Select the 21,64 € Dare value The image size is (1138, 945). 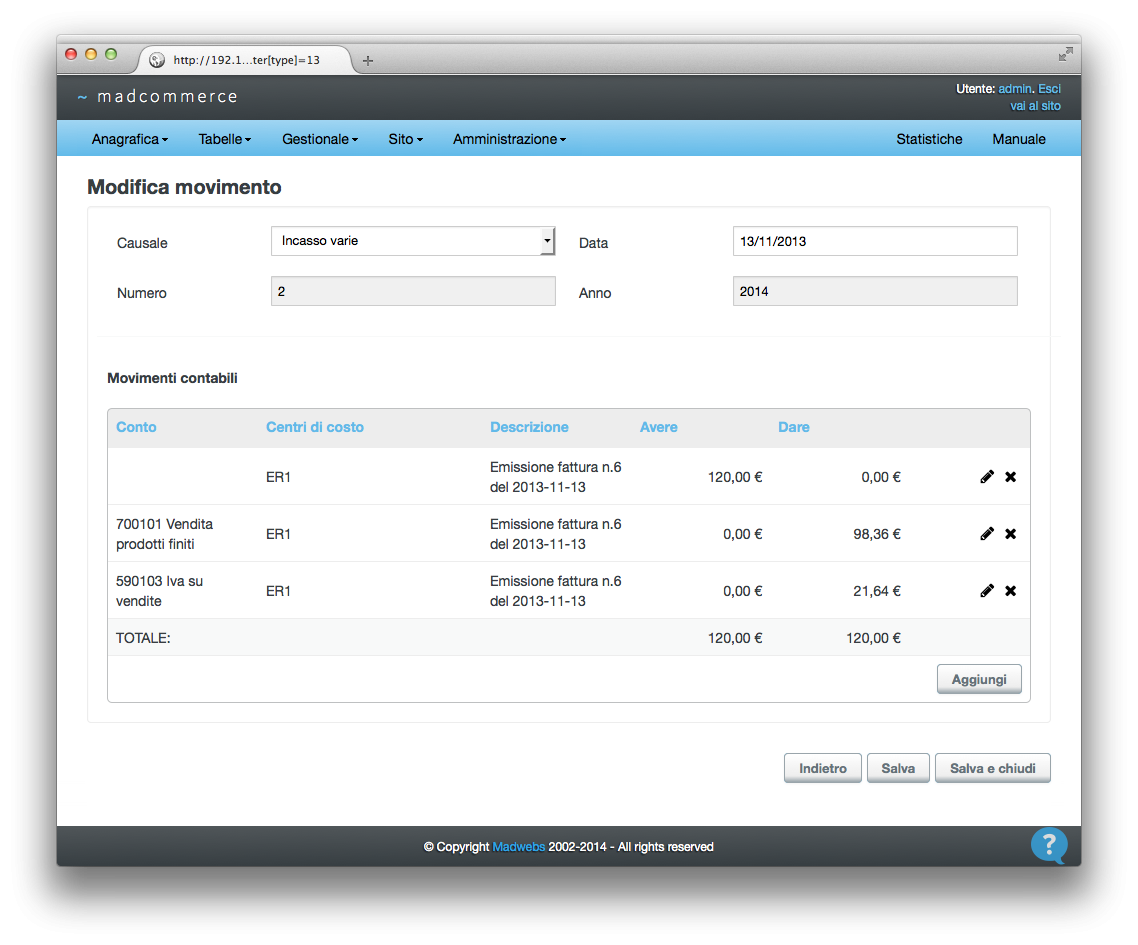coord(877,591)
